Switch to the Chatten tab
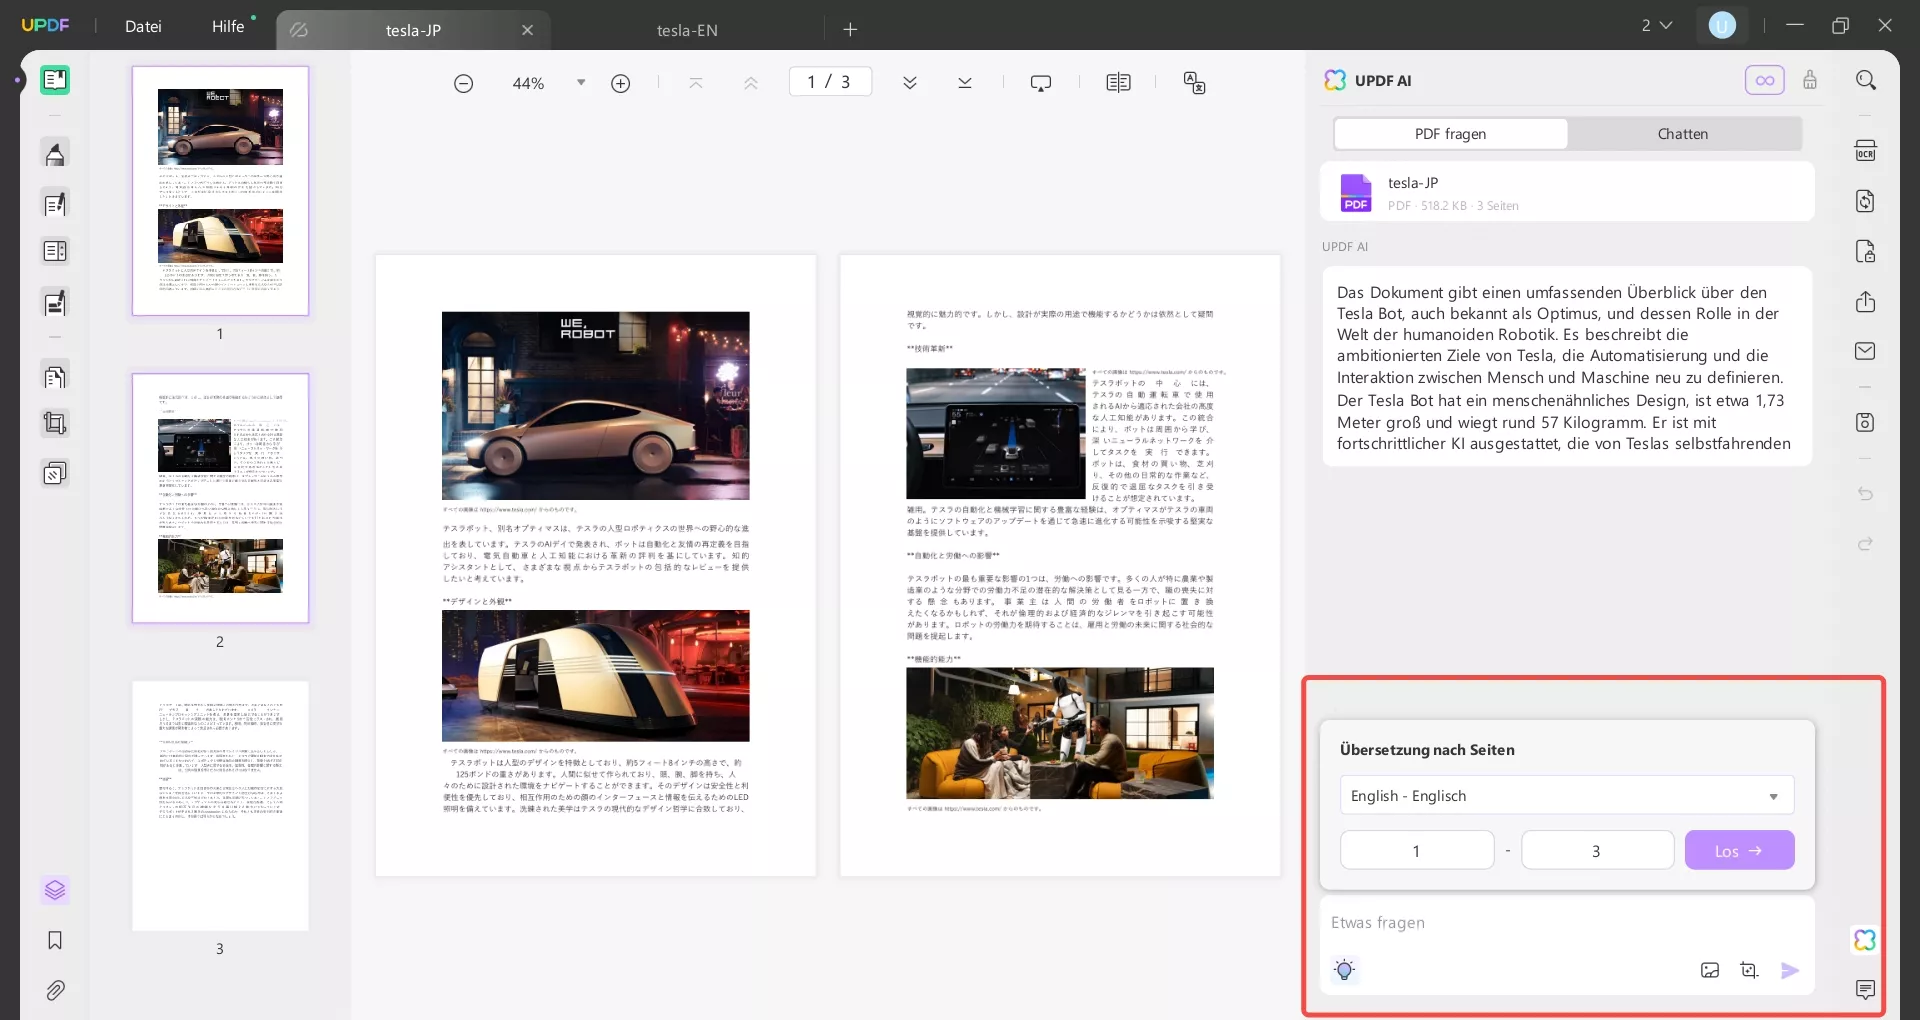Screen dimensions: 1920x1020 (x=1682, y=133)
